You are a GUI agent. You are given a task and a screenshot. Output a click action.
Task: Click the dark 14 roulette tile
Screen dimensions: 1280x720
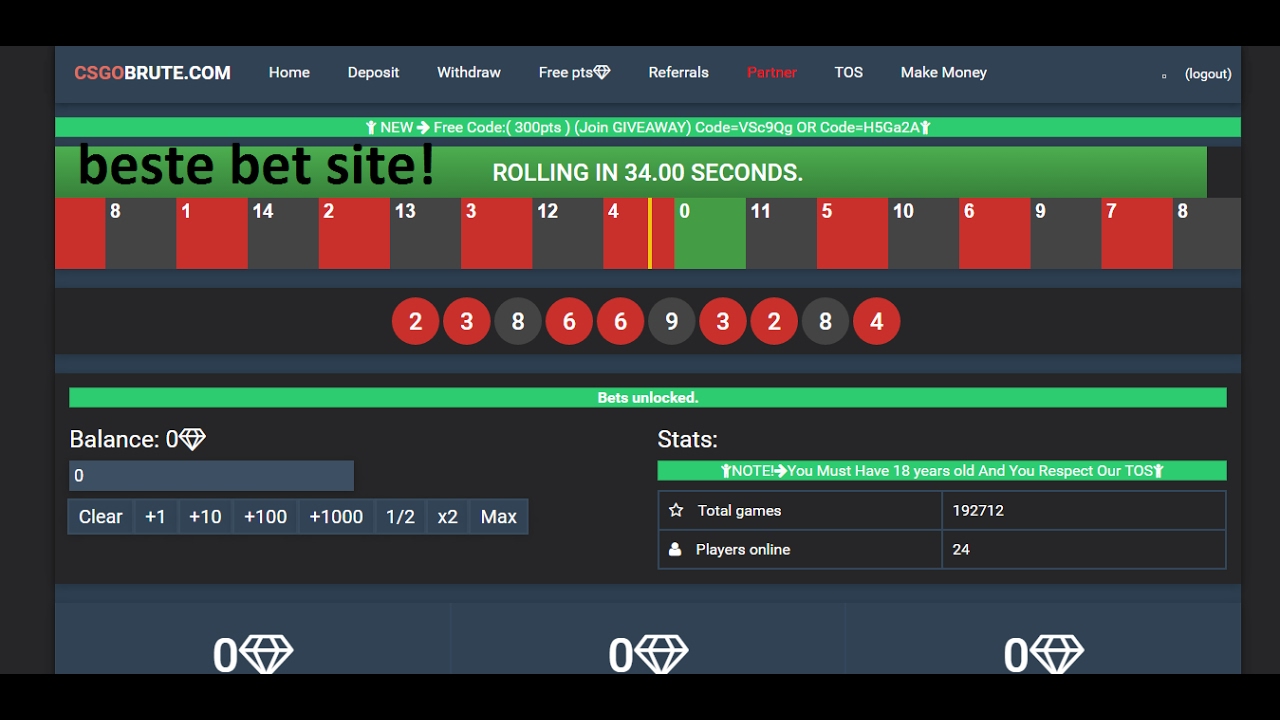pos(283,233)
